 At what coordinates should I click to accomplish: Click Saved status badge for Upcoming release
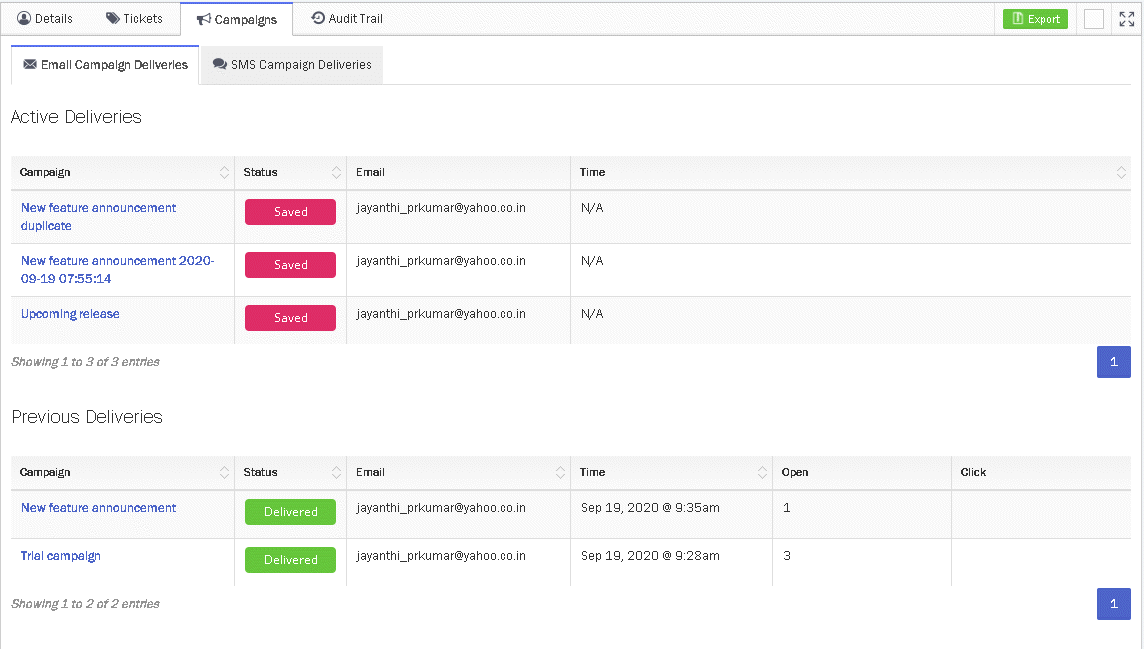pyautogui.click(x=290, y=318)
